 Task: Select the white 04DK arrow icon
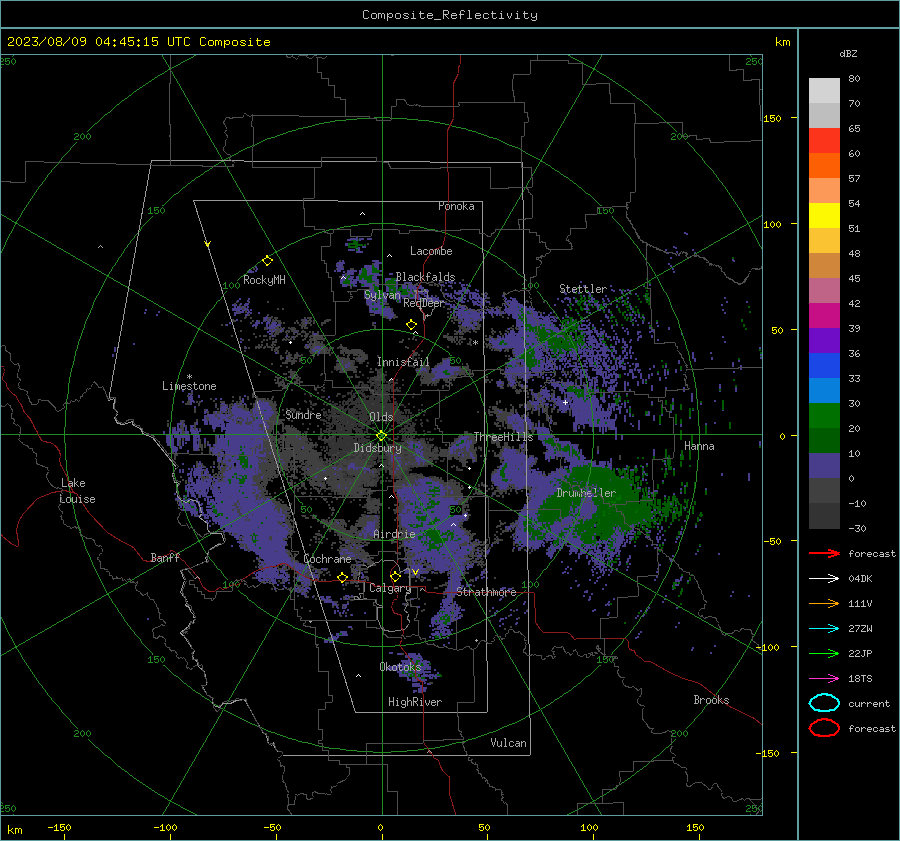824,578
